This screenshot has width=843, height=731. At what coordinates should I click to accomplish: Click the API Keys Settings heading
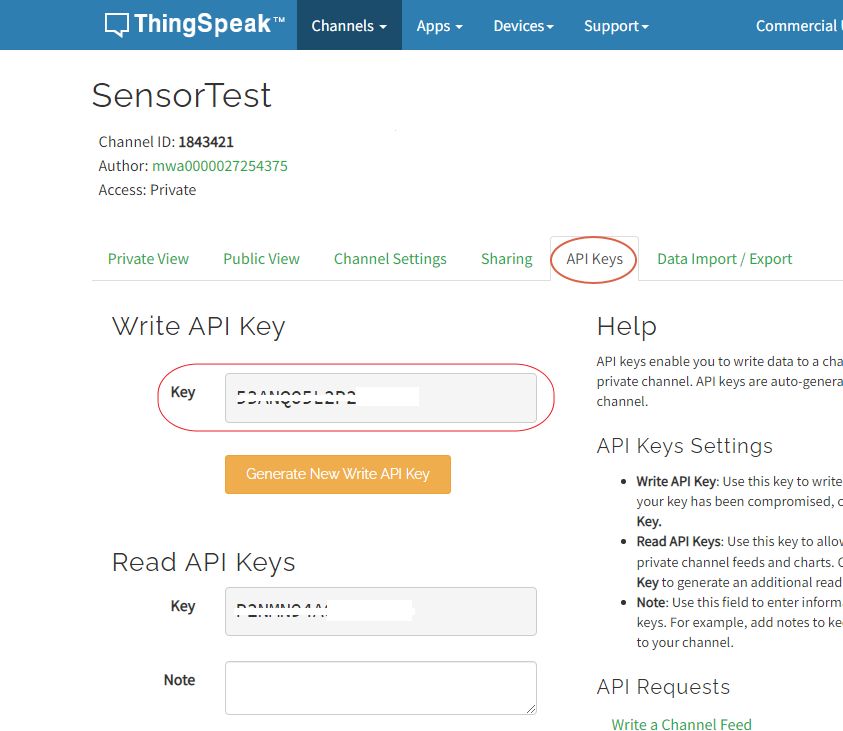tap(684, 446)
